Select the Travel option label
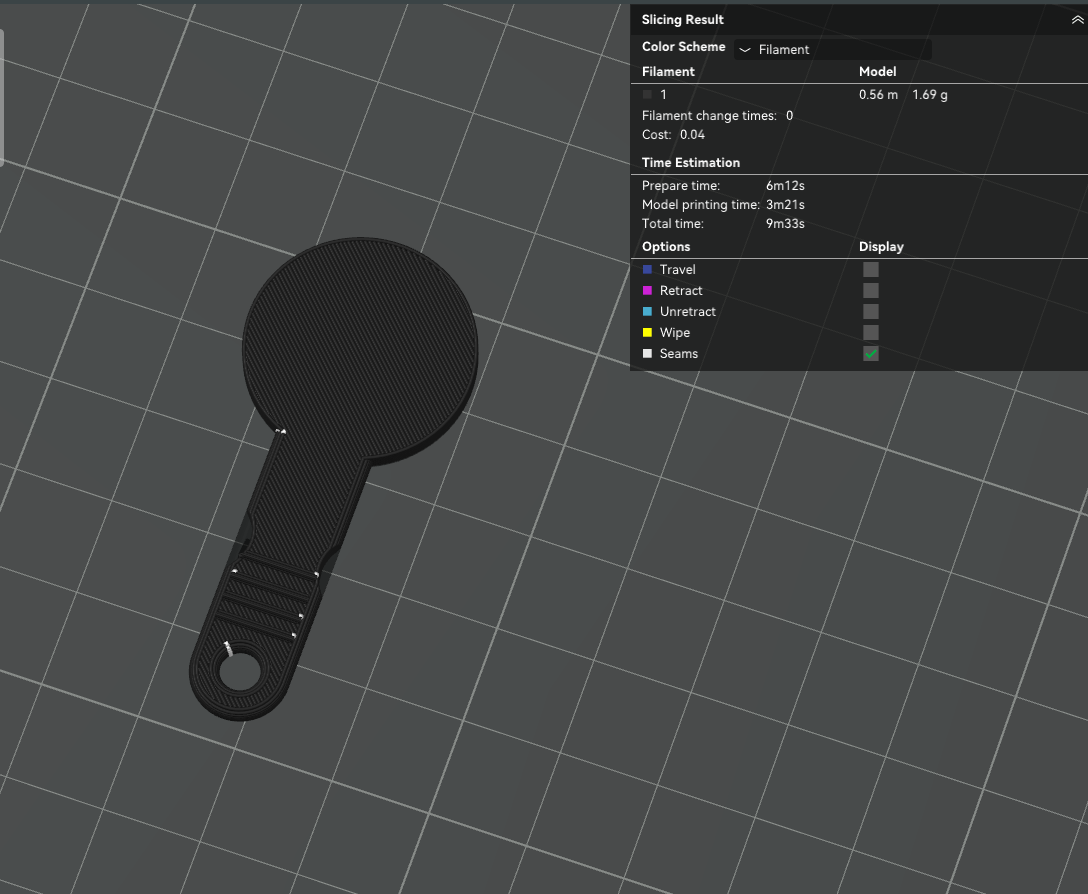The image size is (1088, 894). click(677, 269)
